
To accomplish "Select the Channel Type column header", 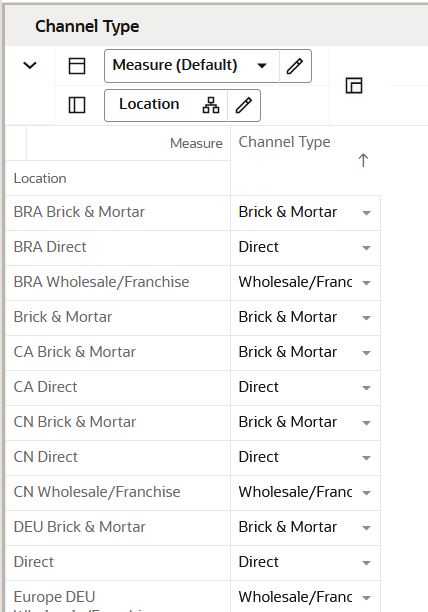I will (x=284, y=142).
